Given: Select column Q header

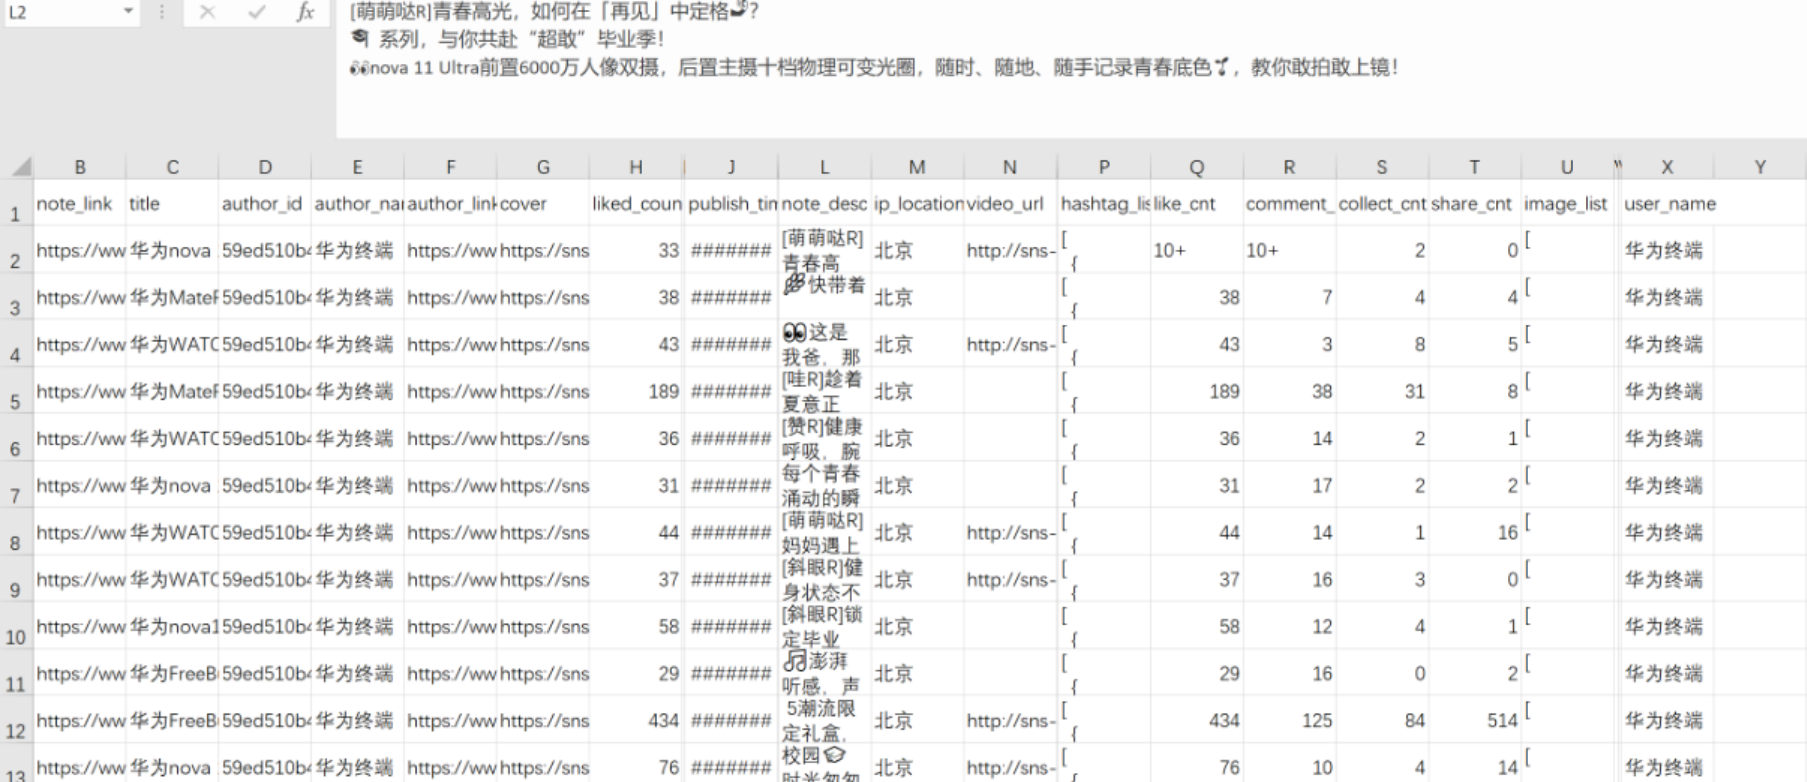Looking at the screenshot, I should 1197,167.
